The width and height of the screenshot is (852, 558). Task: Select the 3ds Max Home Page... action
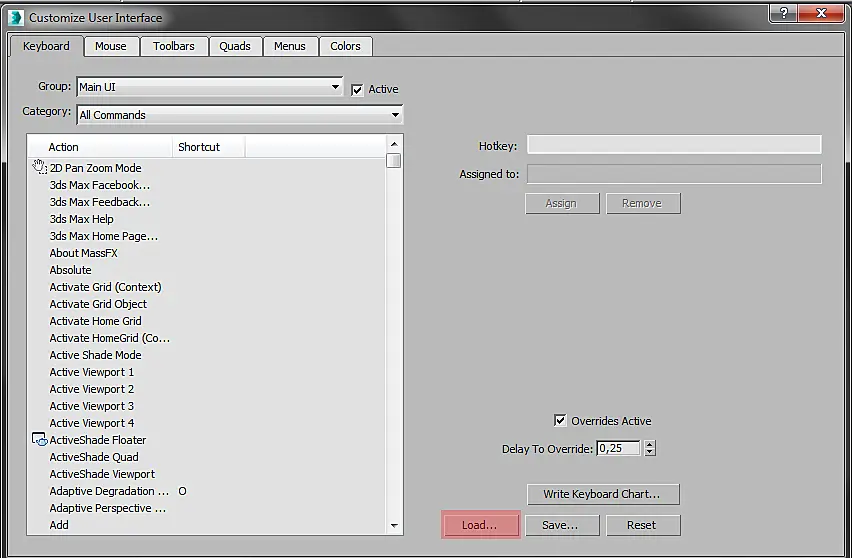(104, 236)
